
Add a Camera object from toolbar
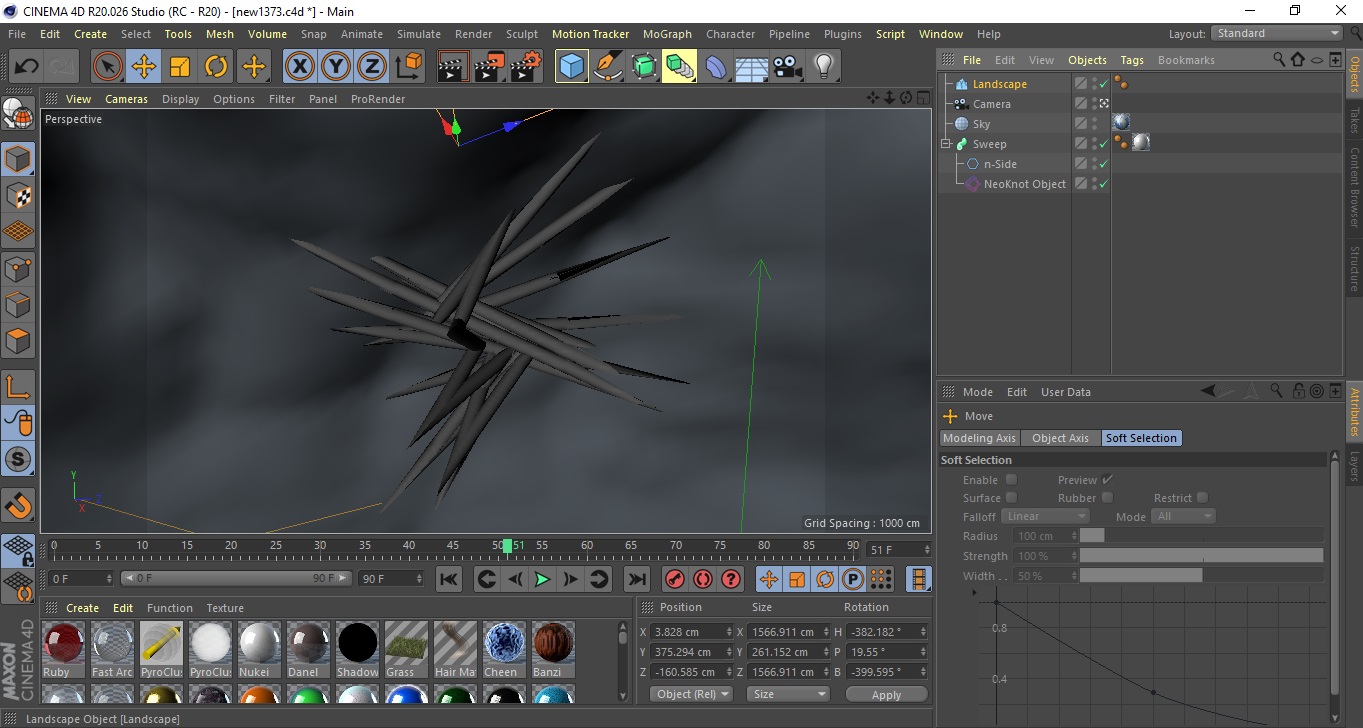[x=788, y=67]
